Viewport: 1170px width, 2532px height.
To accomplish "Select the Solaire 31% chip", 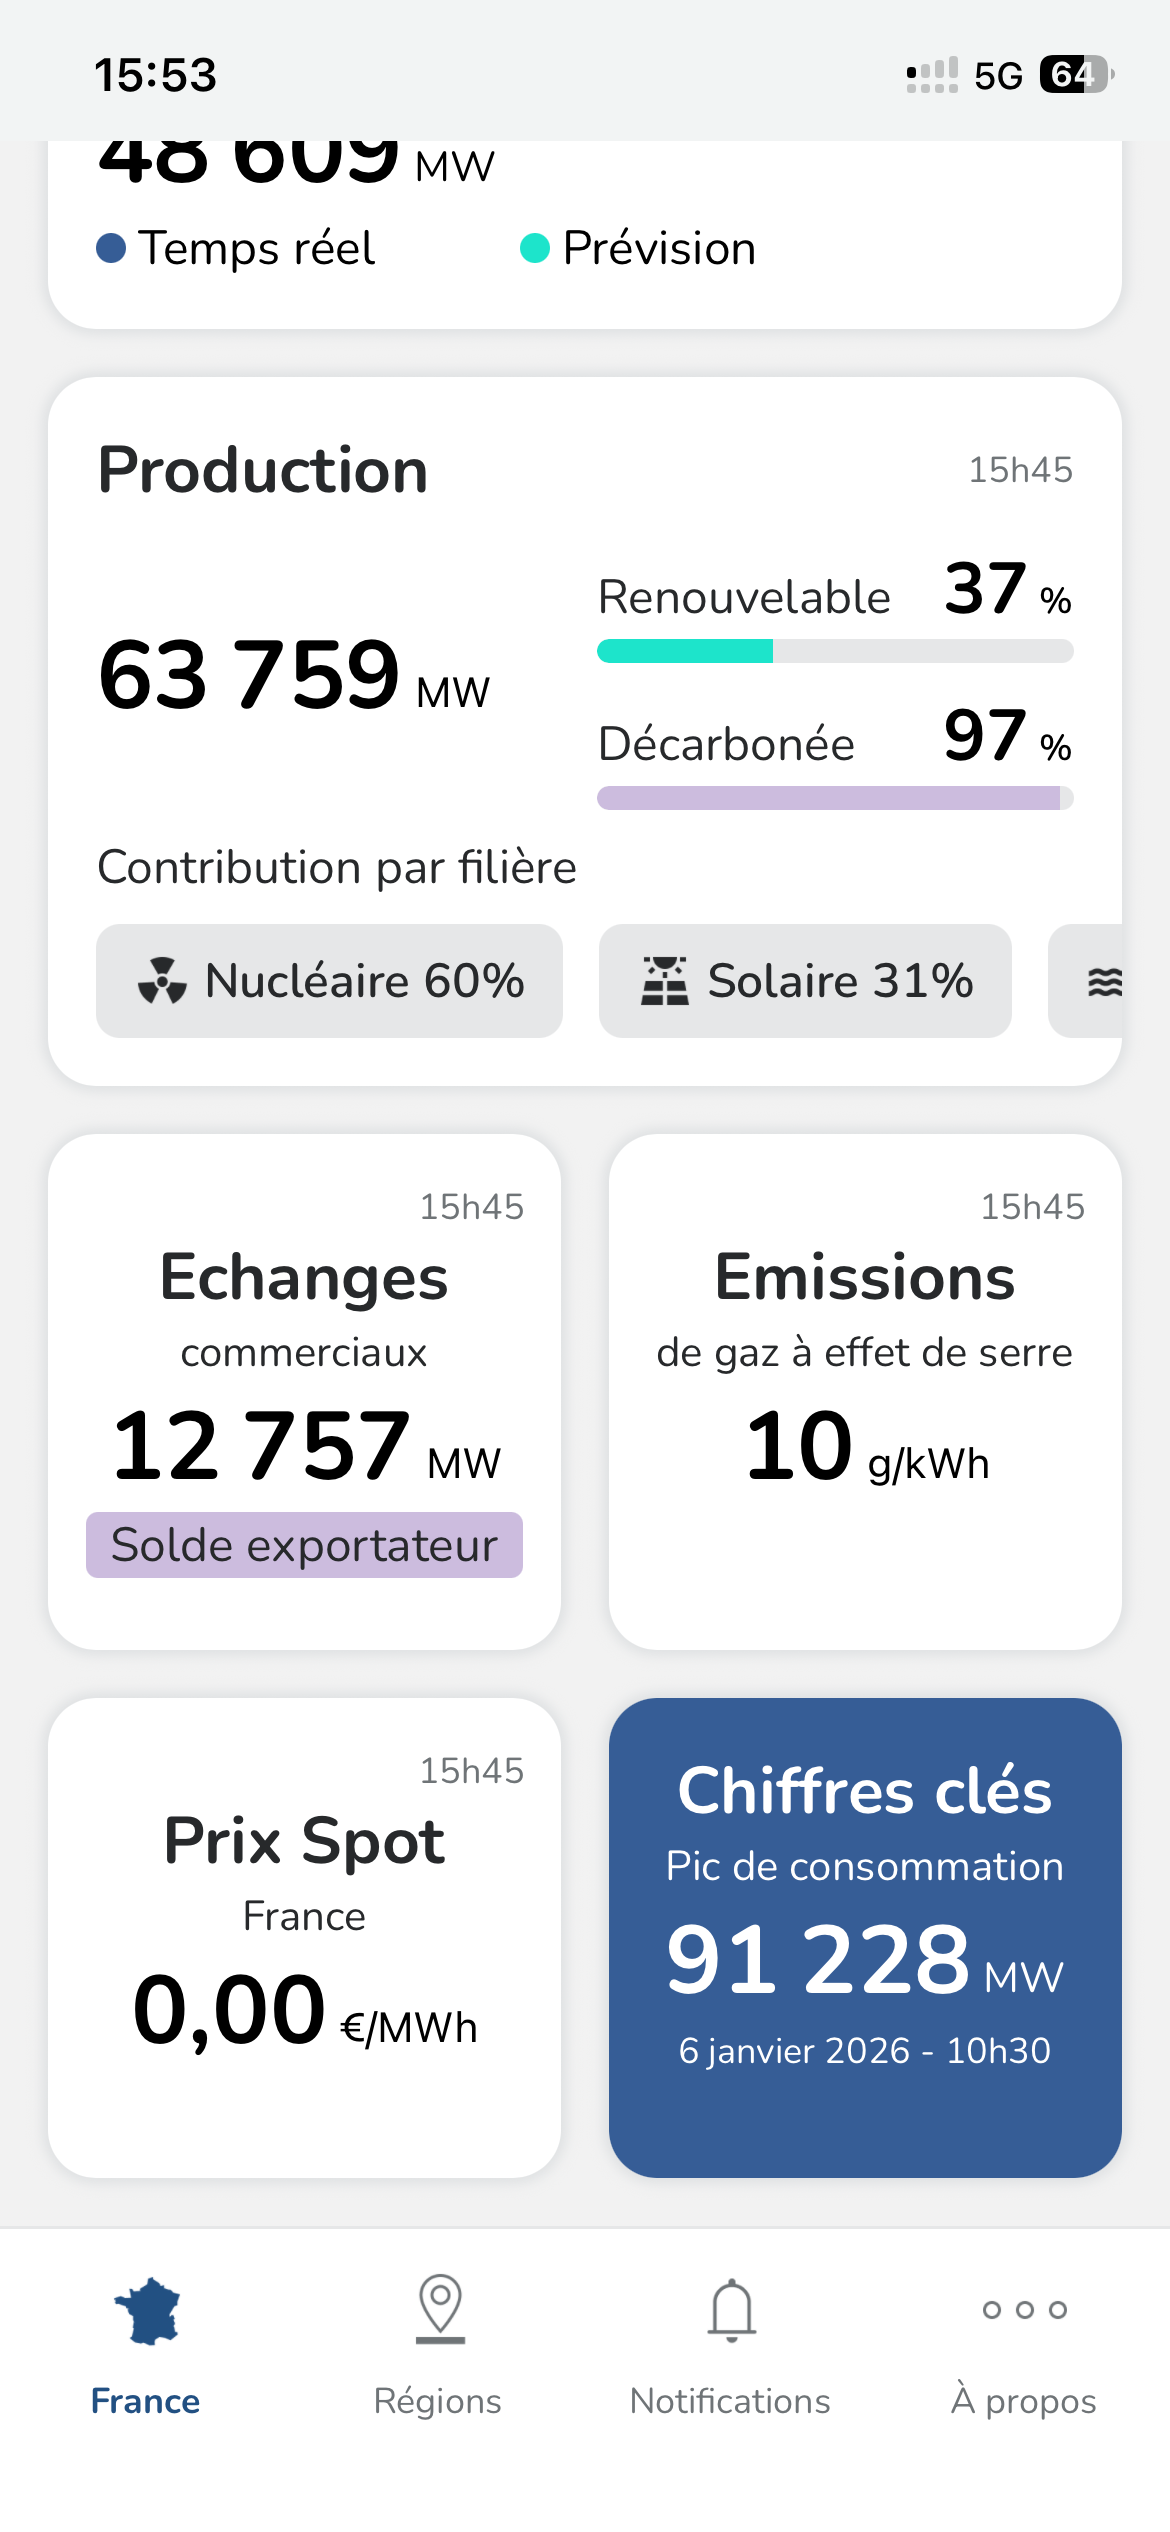I will pos(805,981).
